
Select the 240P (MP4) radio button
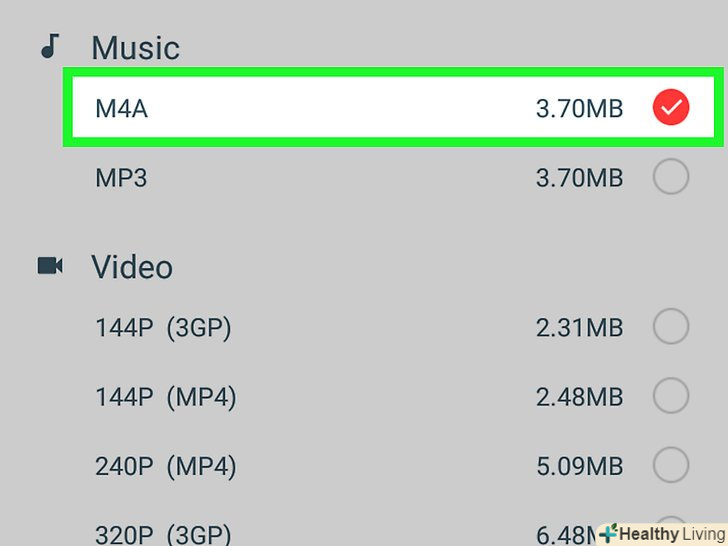(x=670, y=465)
